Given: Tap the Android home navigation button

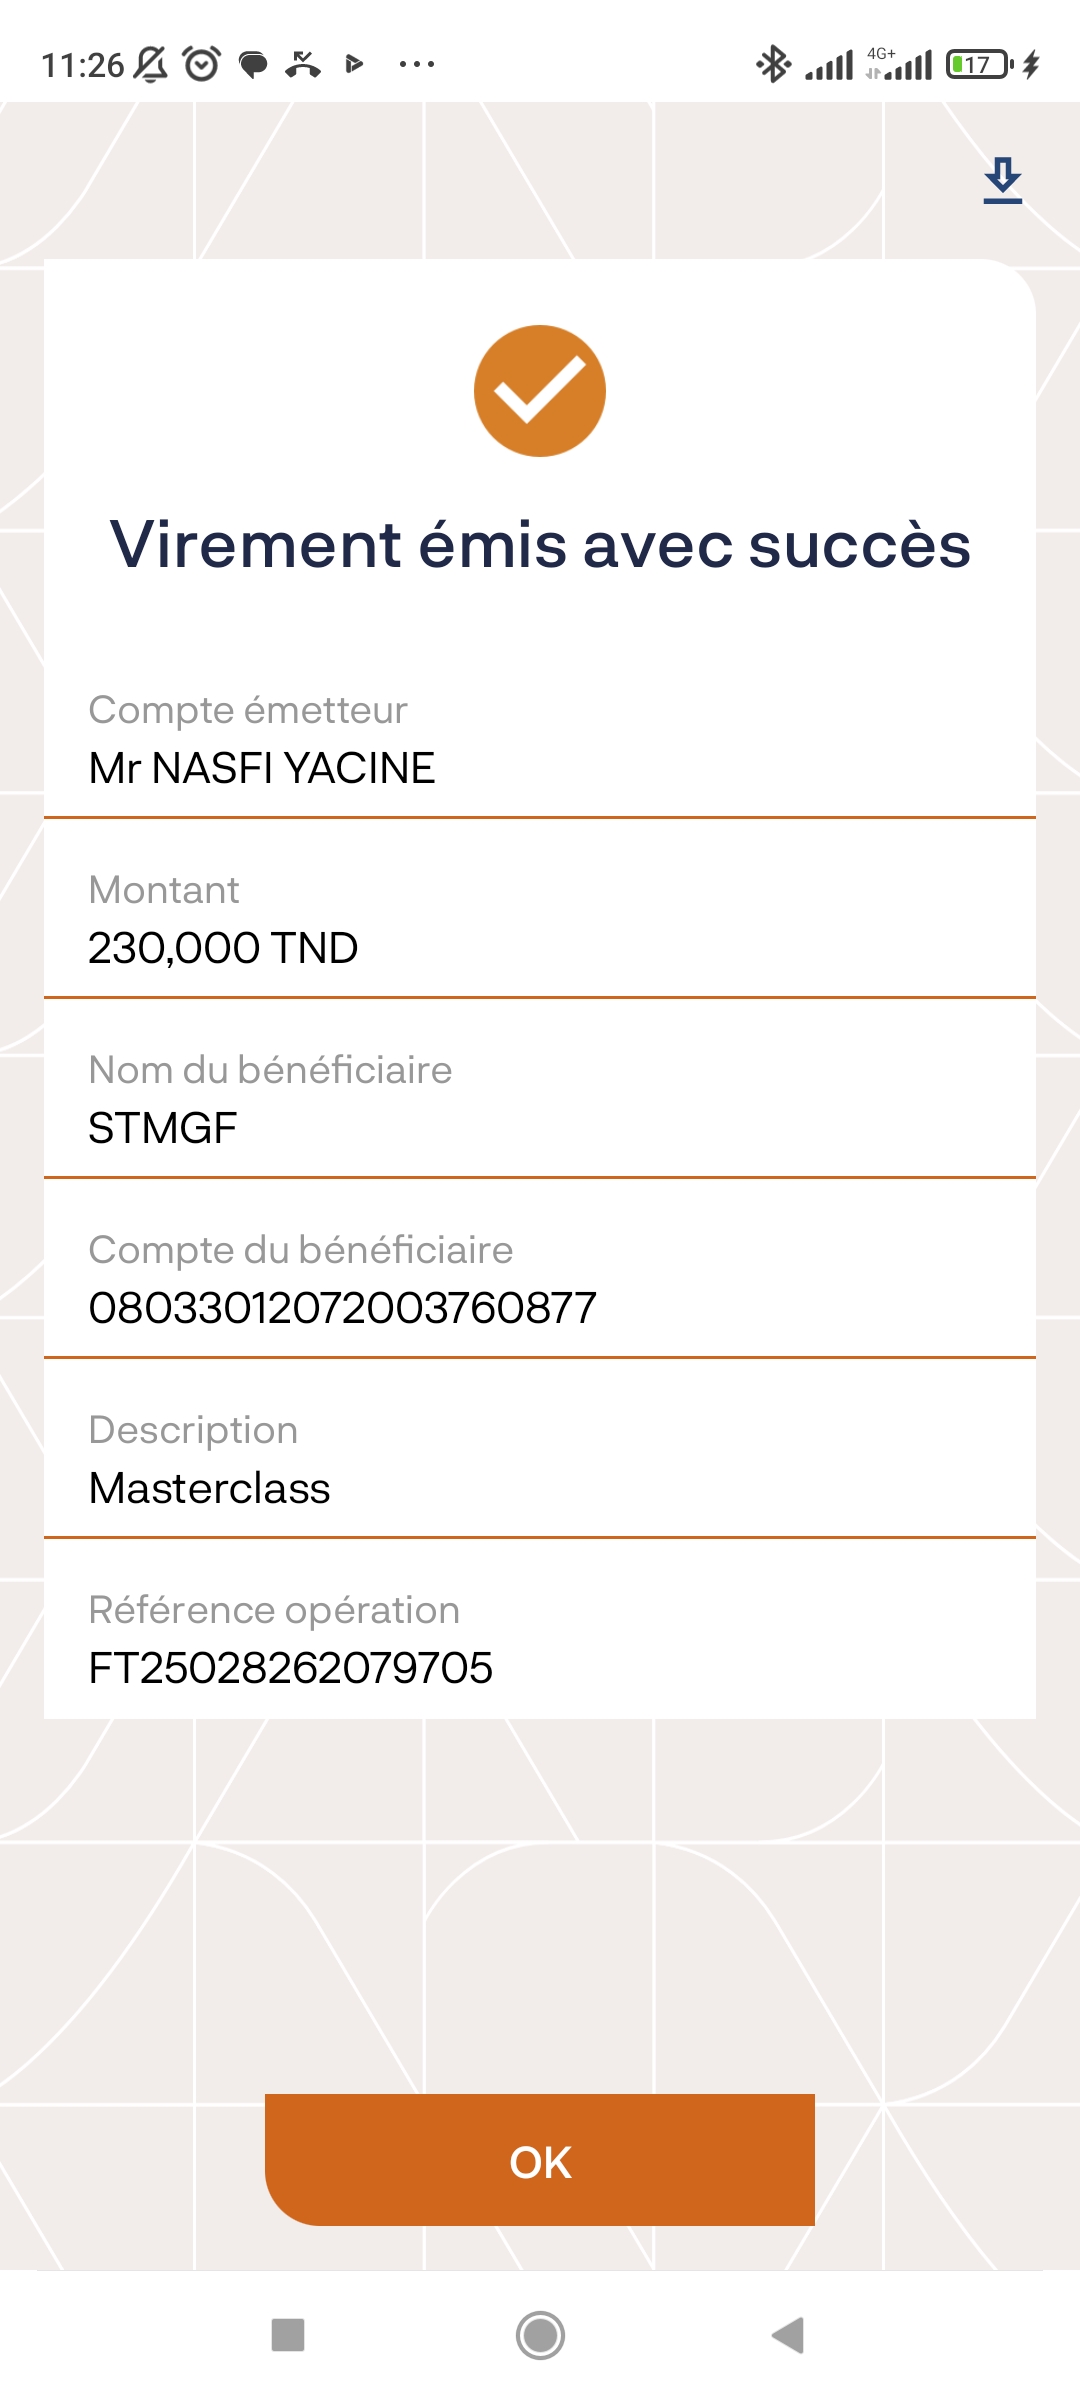Looking at the screenshot, I should point(540,2335).
